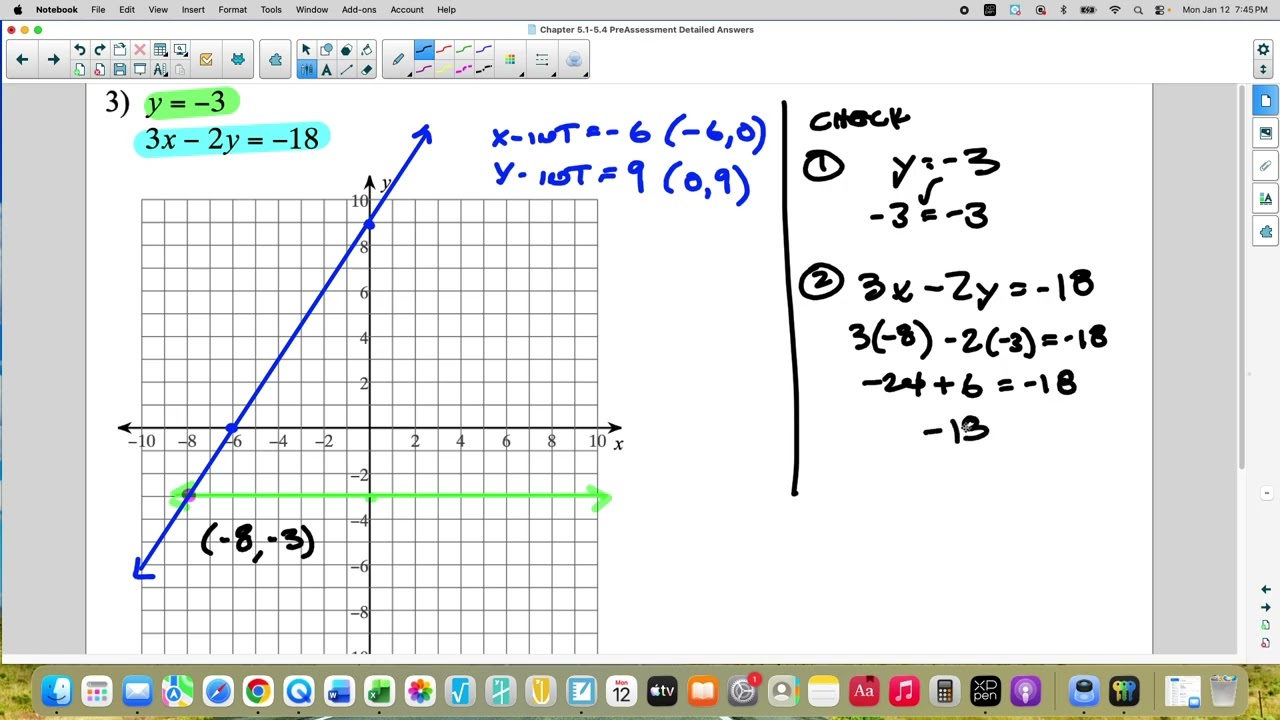Open the pen type dropdown
Image resolution: width=1280 pixels, height=720 pixels.
[398, 60]
